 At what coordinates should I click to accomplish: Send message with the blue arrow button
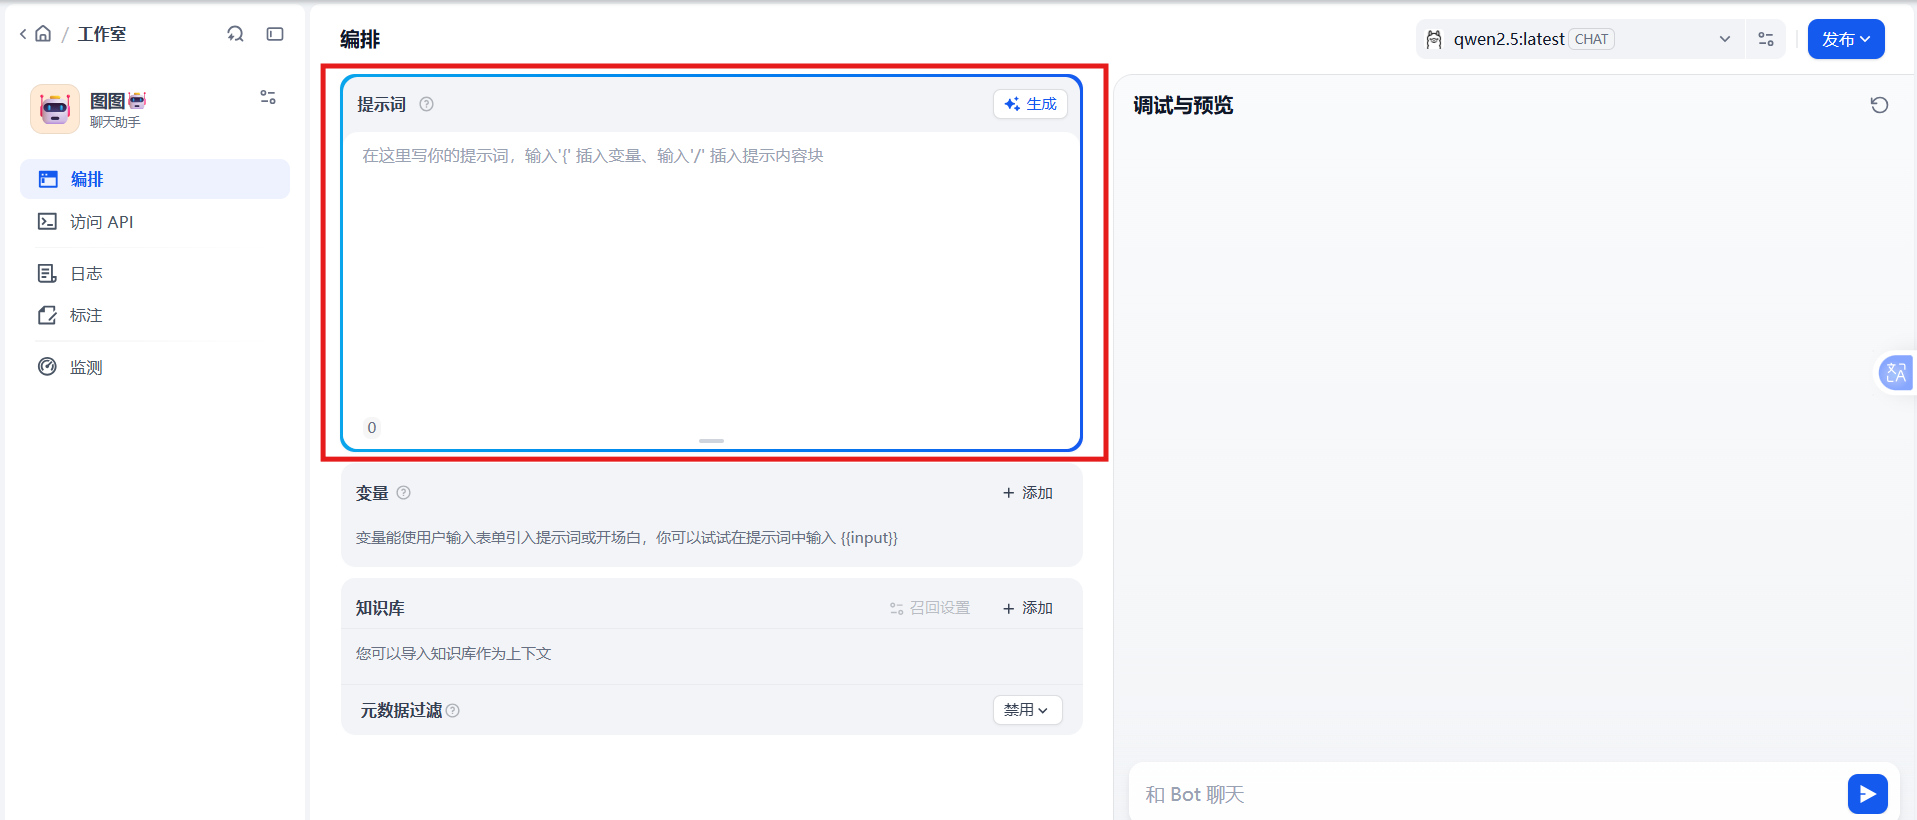click(1868, 794)
